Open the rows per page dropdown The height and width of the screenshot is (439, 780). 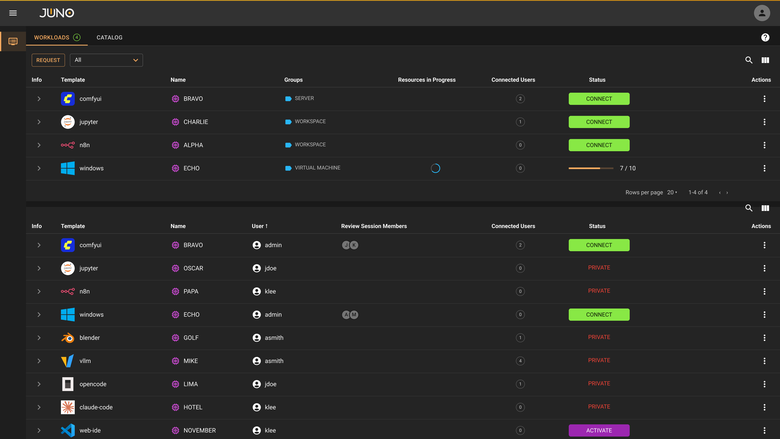(x=672, y=192)
